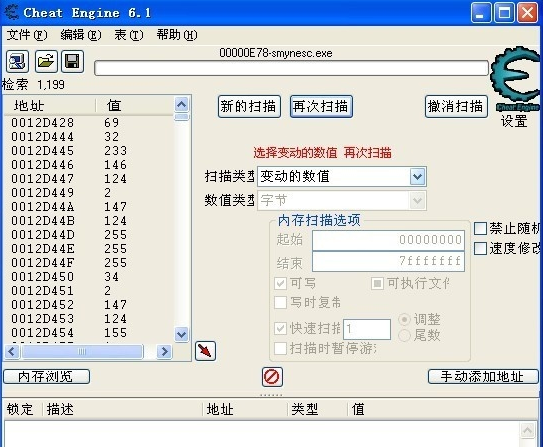The image size is (543, 447).
Task: Click red arrow add-to-address-list icon
Action: 205,351
